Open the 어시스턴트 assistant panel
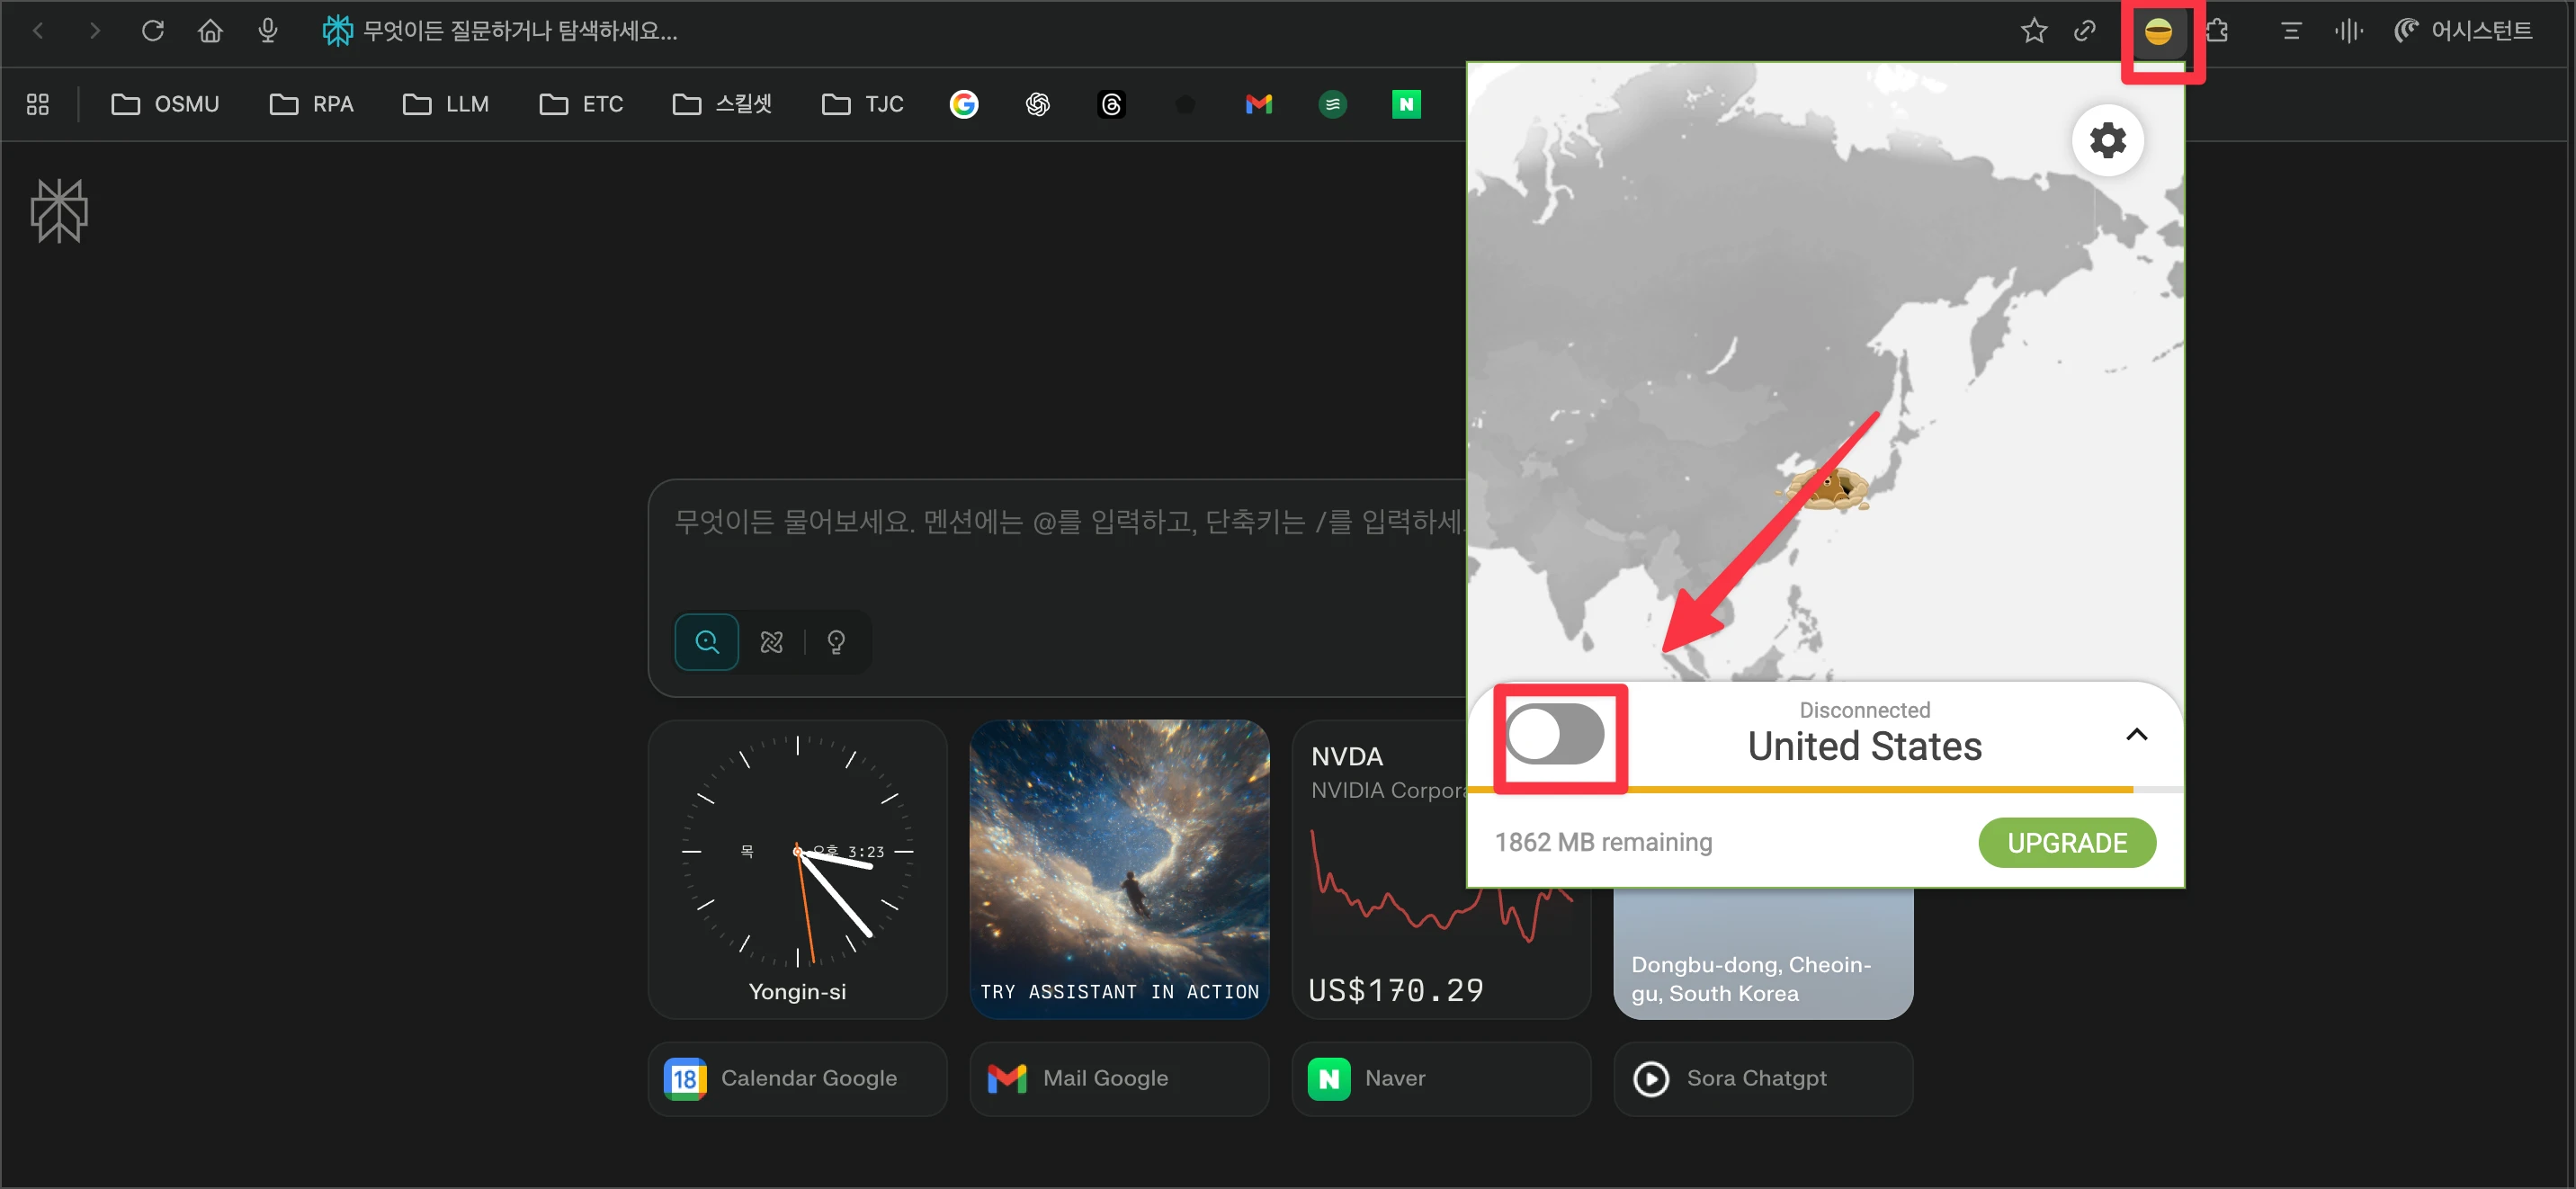Viewport: 2576px width, 1189px height. click(x=2463, y=31)
